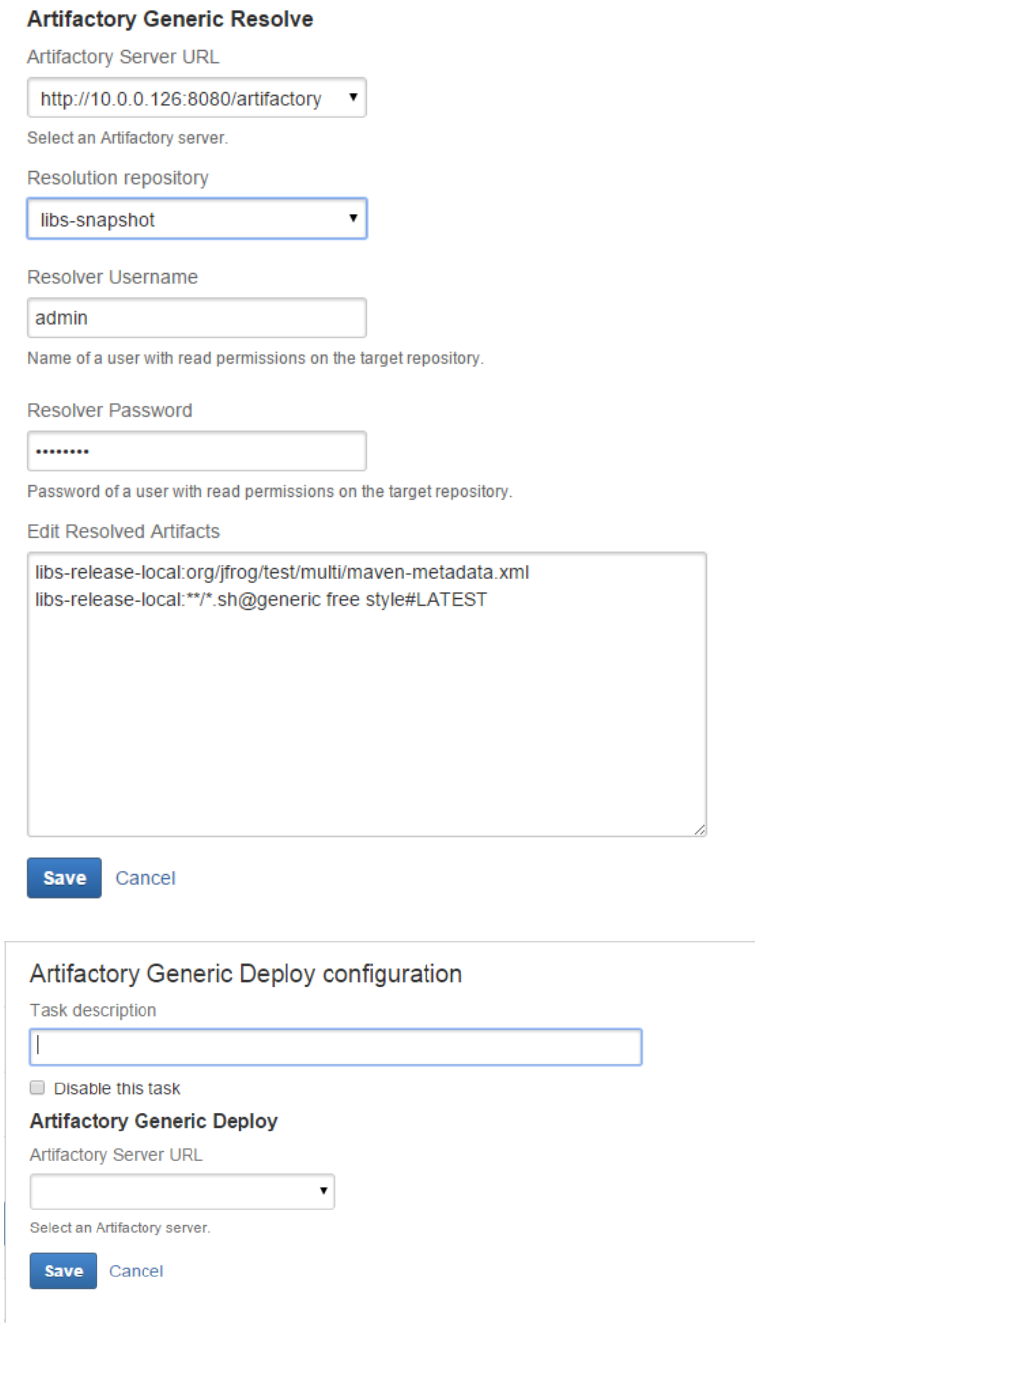The image size is (1033, 1392).
Task: Click the Resolver Password label
Action: pyautogui.click(x=110, y=410)
